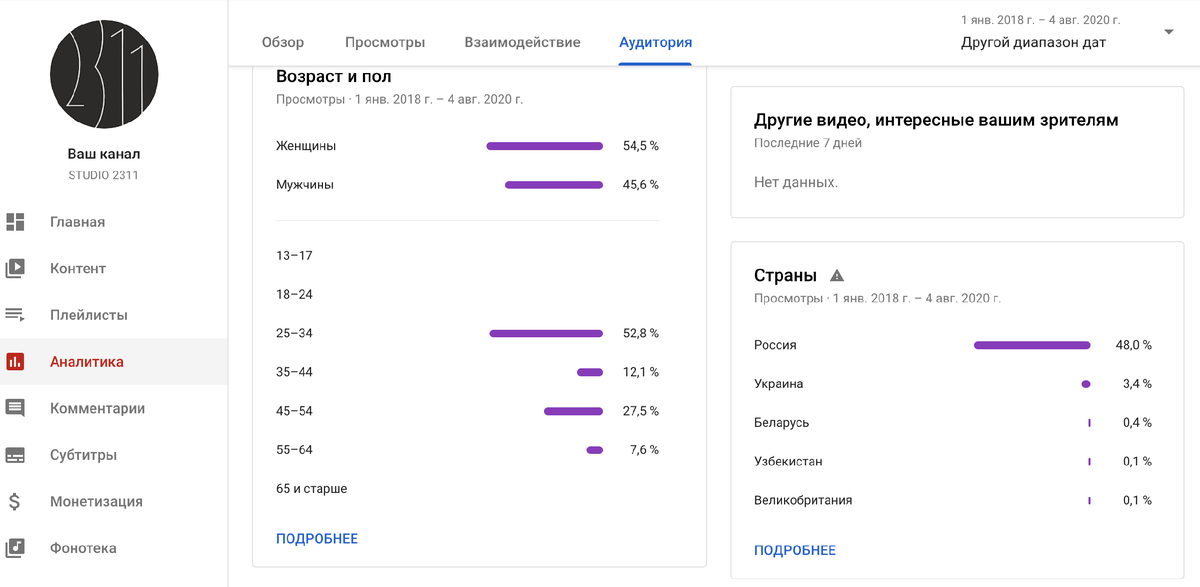Image resolution: width=1200 pixels, height=587 pixels.
Task: Click the 25–34 age group bar
Action: [546, 333]
